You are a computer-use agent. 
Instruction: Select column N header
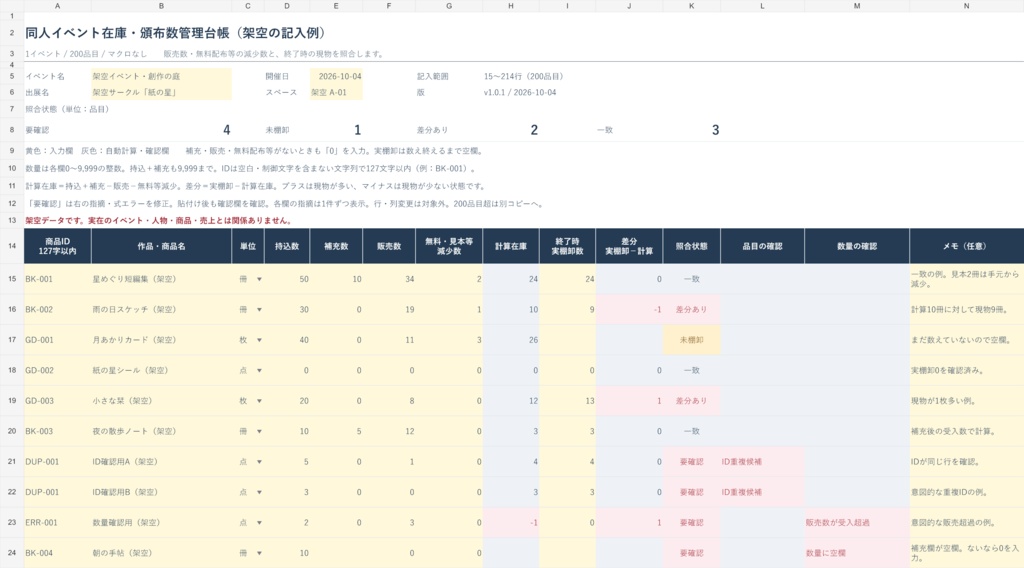tap(967, 6)
